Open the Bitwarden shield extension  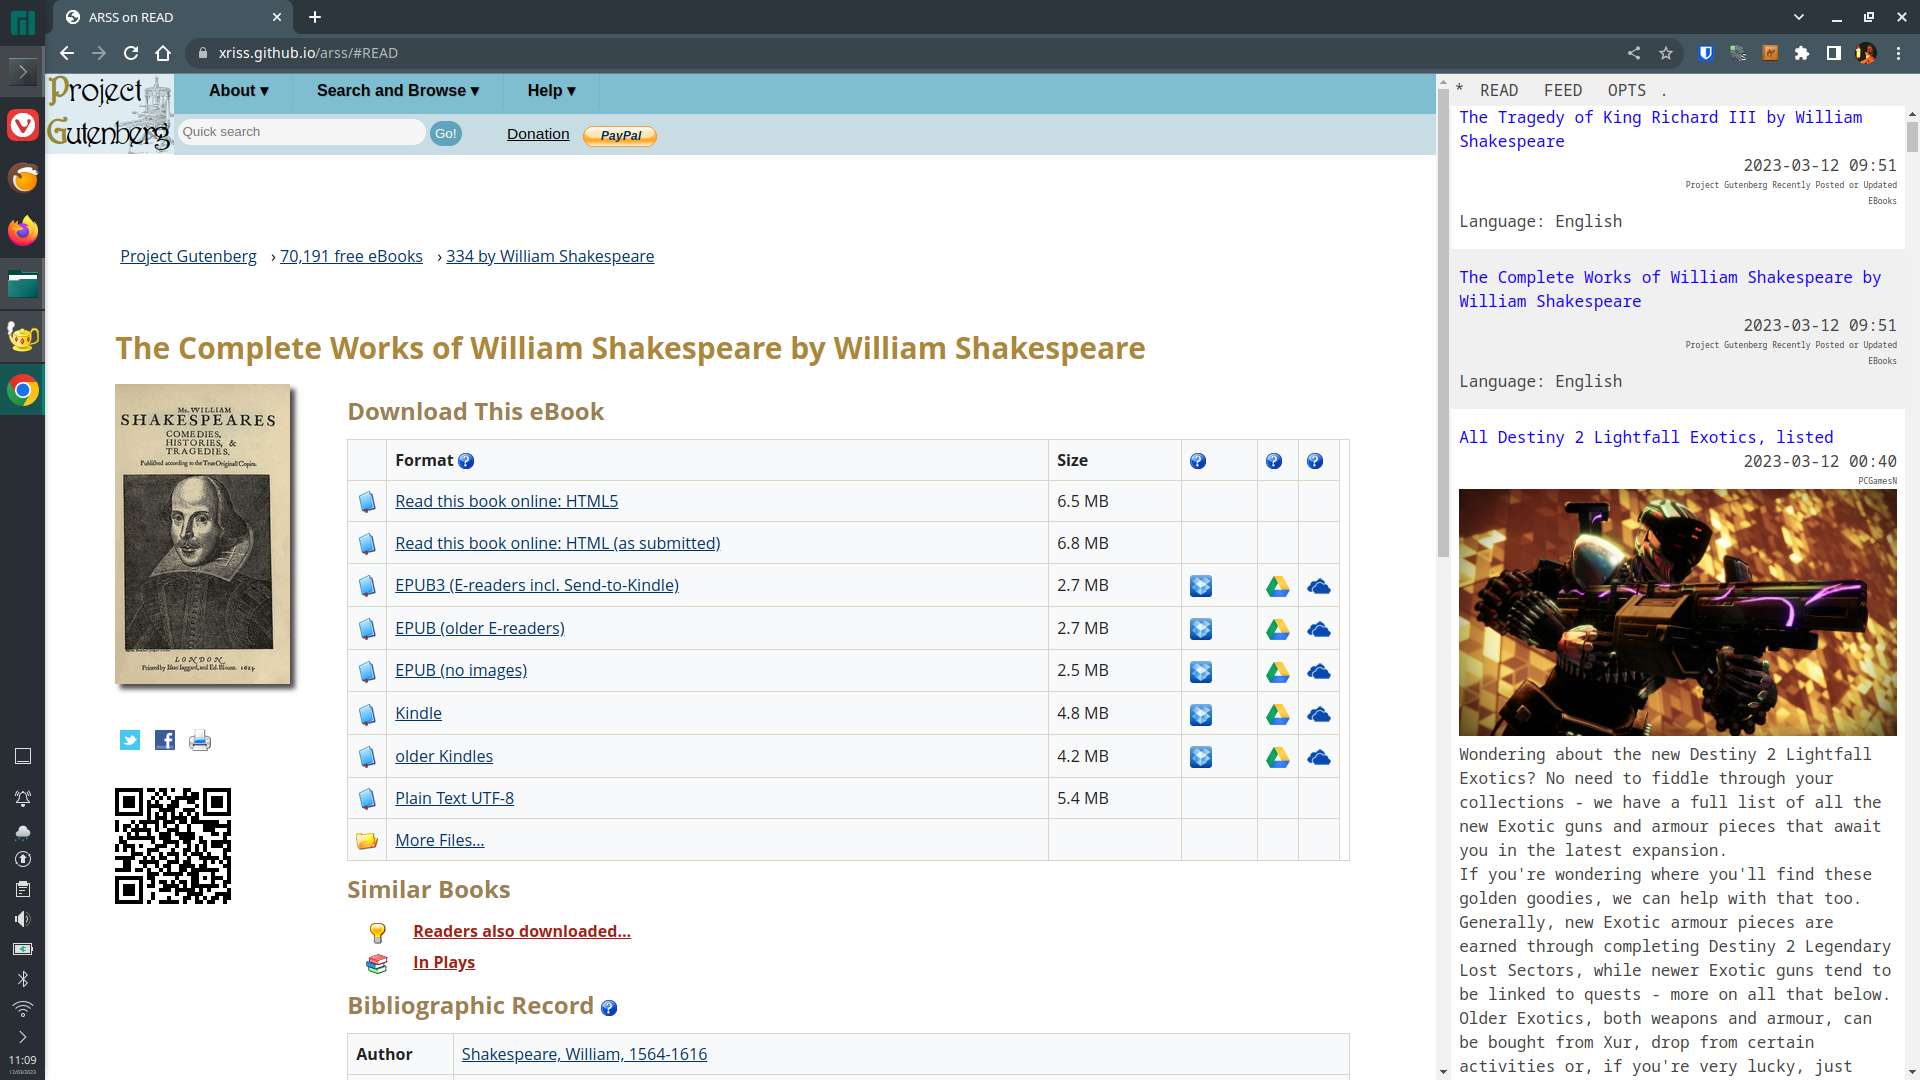point(1706,53)
